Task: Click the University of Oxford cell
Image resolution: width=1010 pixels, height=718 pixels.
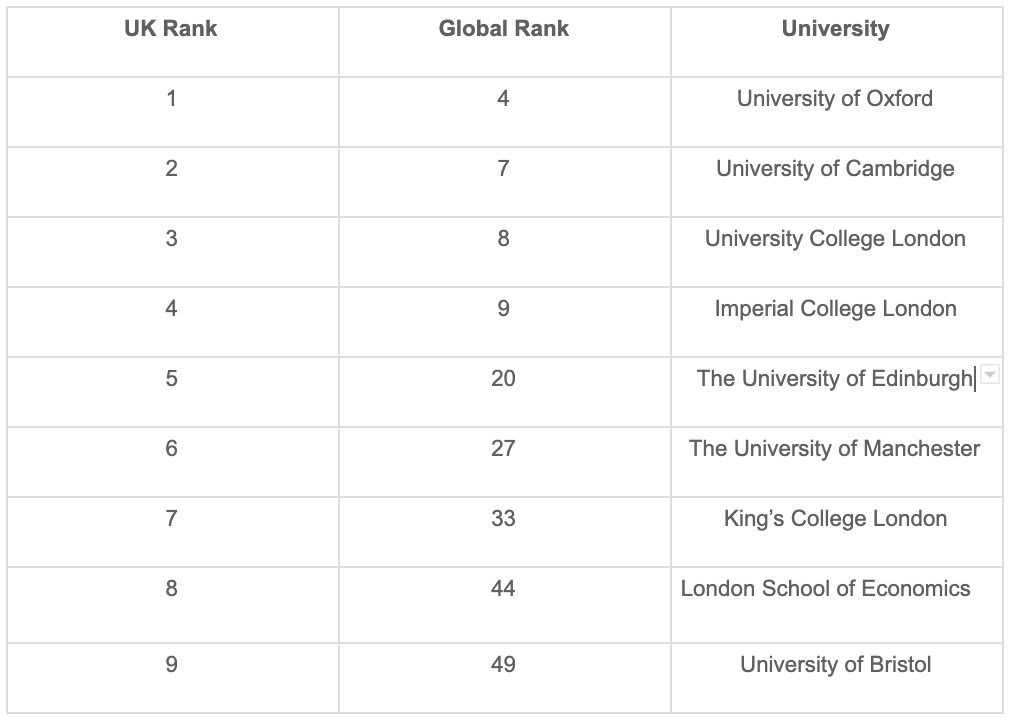Action: coord(836,112)
